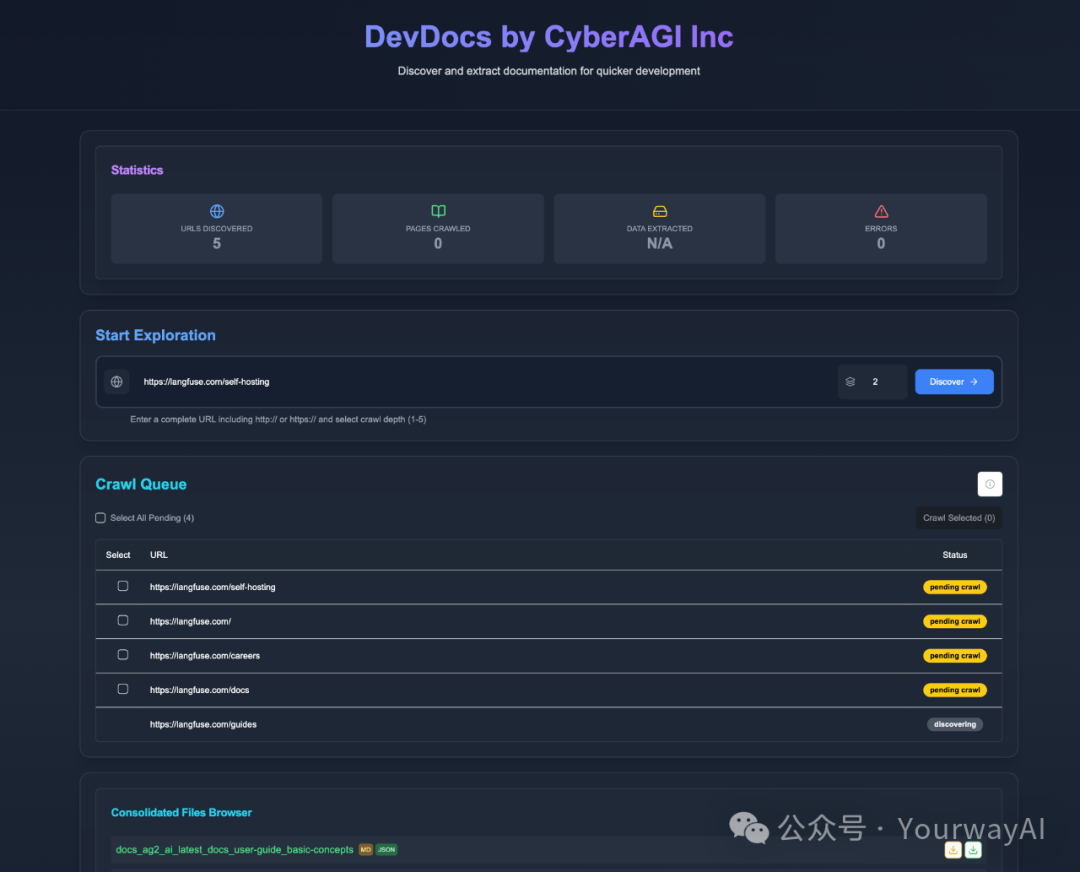Click the Start Exploration heading

point(155,335)
